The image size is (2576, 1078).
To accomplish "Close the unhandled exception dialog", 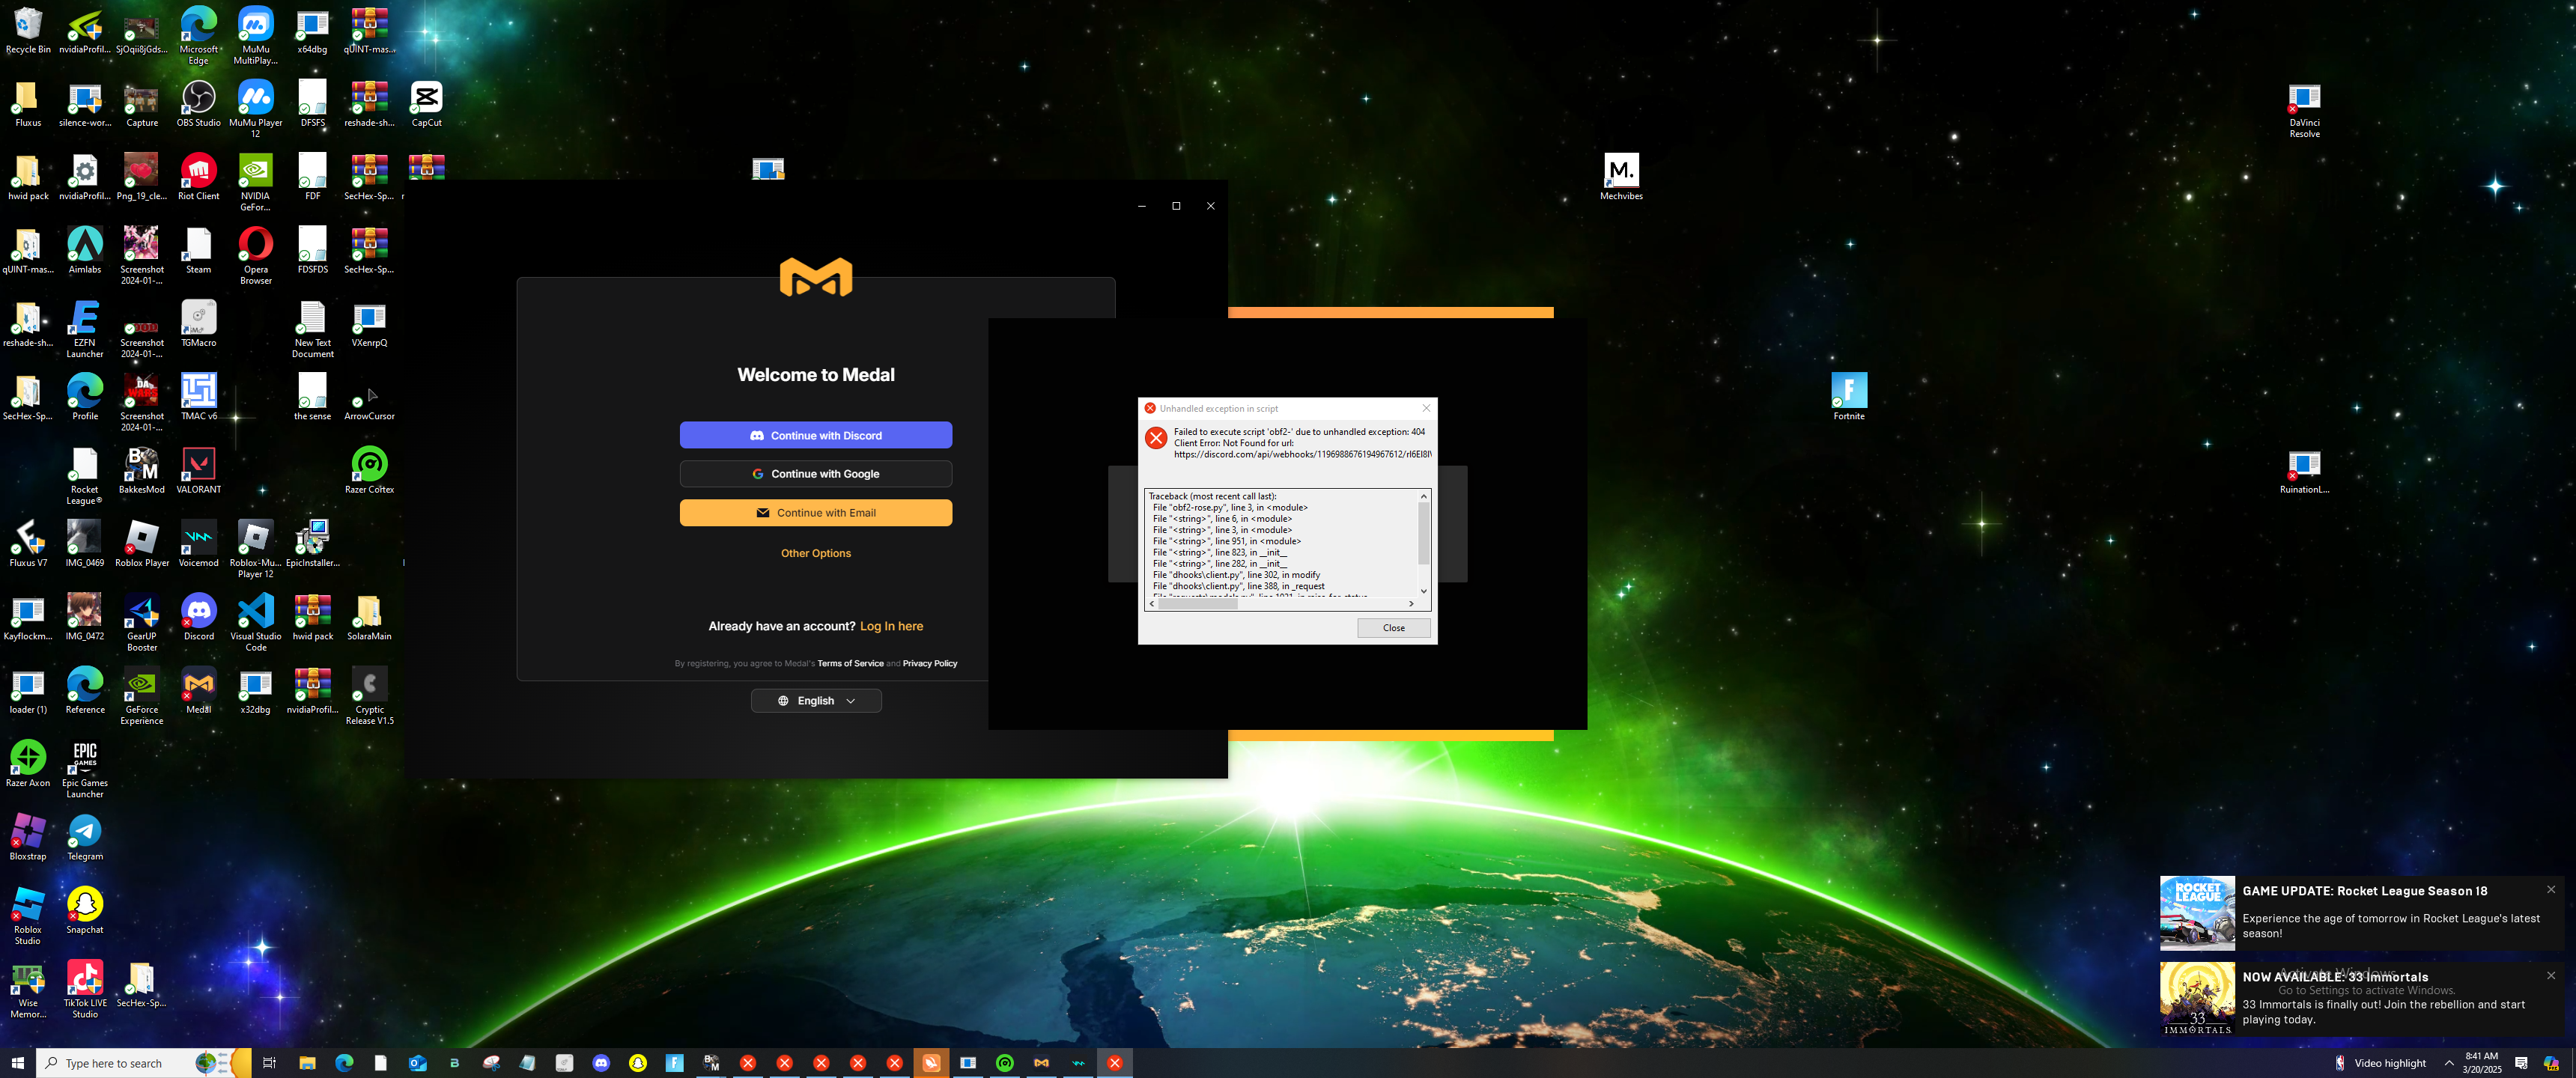I will coord(1393,628).
